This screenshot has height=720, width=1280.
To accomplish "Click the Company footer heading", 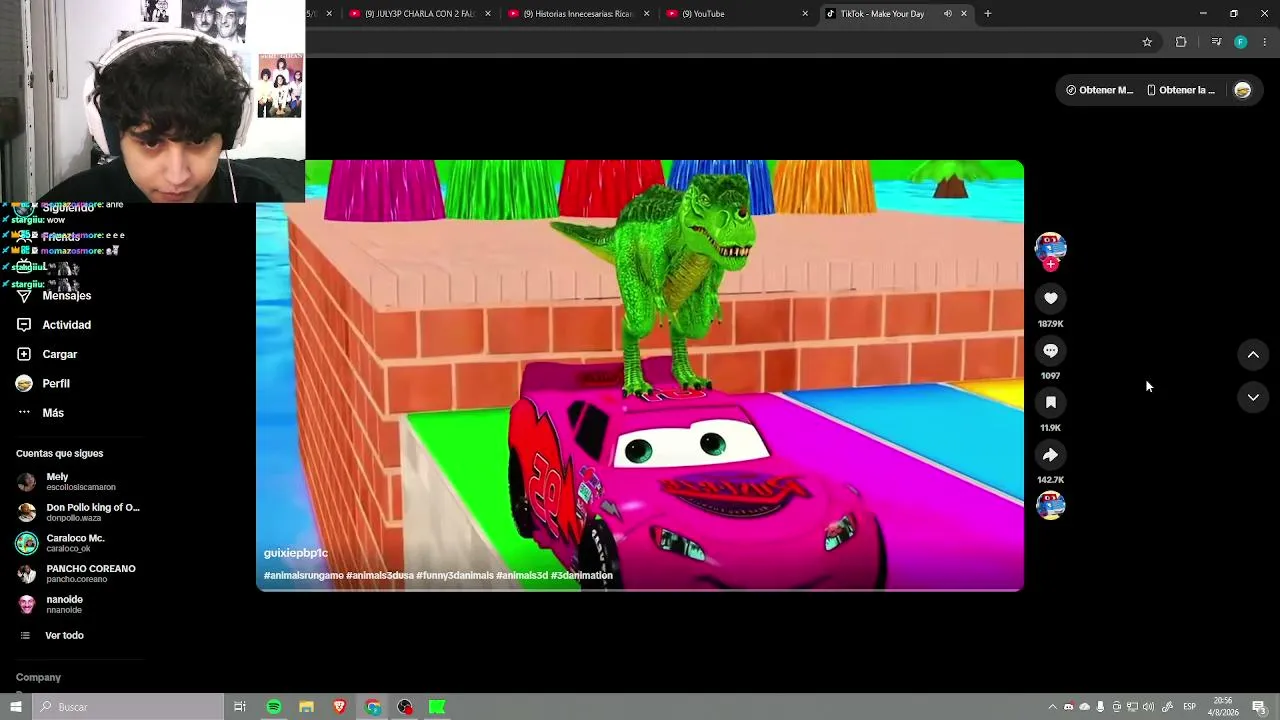I will pos(38,678).
